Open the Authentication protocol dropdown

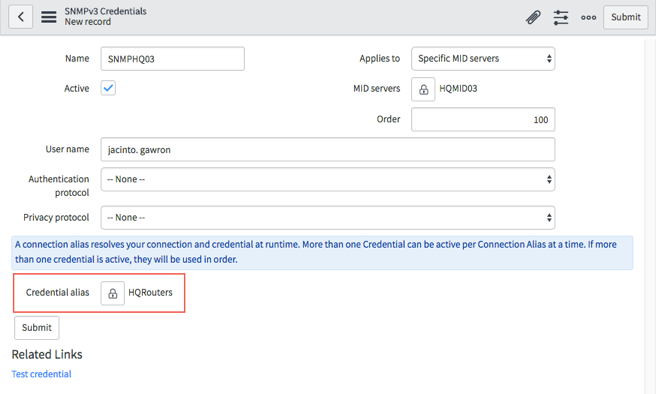coord(328,179)
